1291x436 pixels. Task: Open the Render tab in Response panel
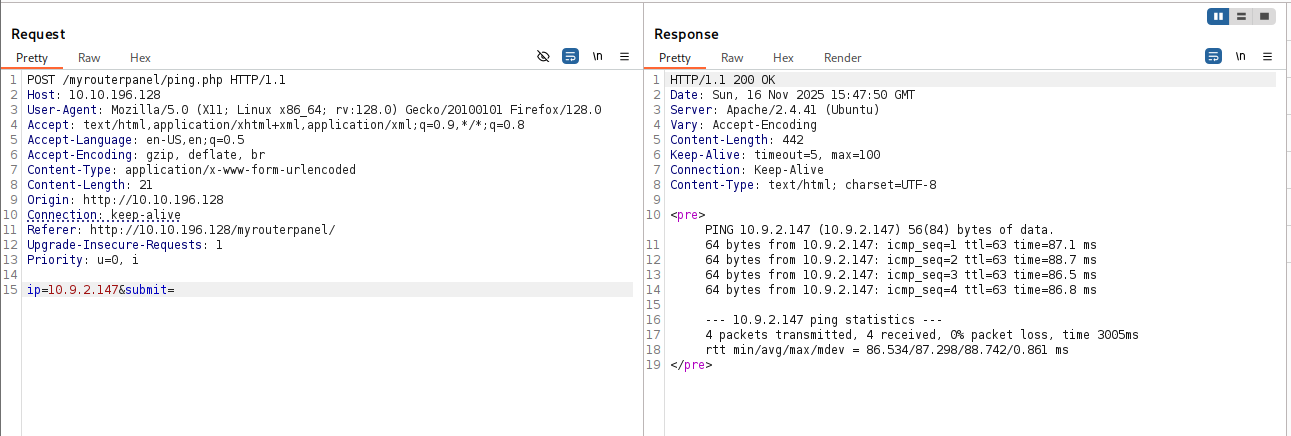click(842, 58)
